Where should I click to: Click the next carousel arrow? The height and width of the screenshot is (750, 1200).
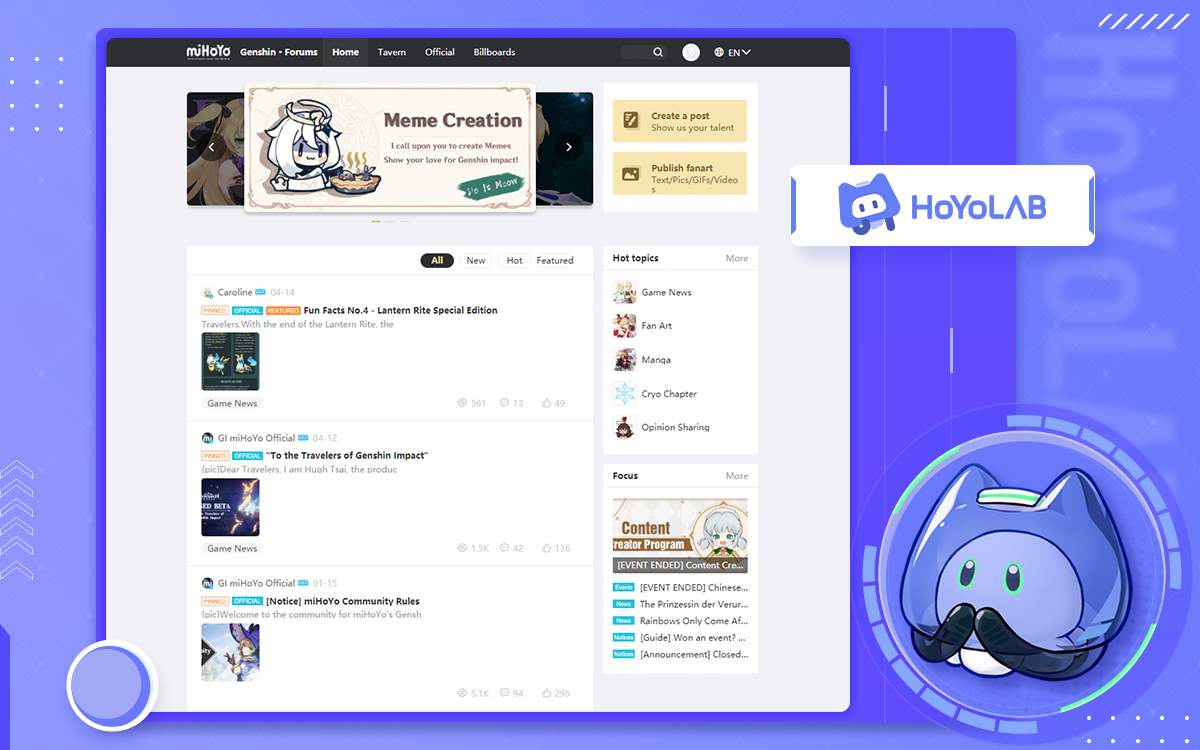point(569,146)
